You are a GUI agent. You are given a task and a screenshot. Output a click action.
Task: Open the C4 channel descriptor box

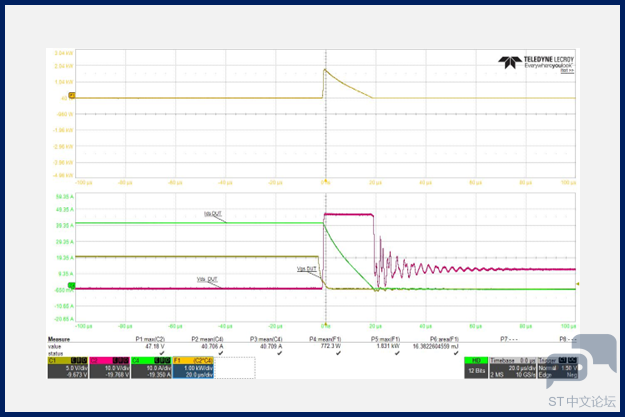151,368
